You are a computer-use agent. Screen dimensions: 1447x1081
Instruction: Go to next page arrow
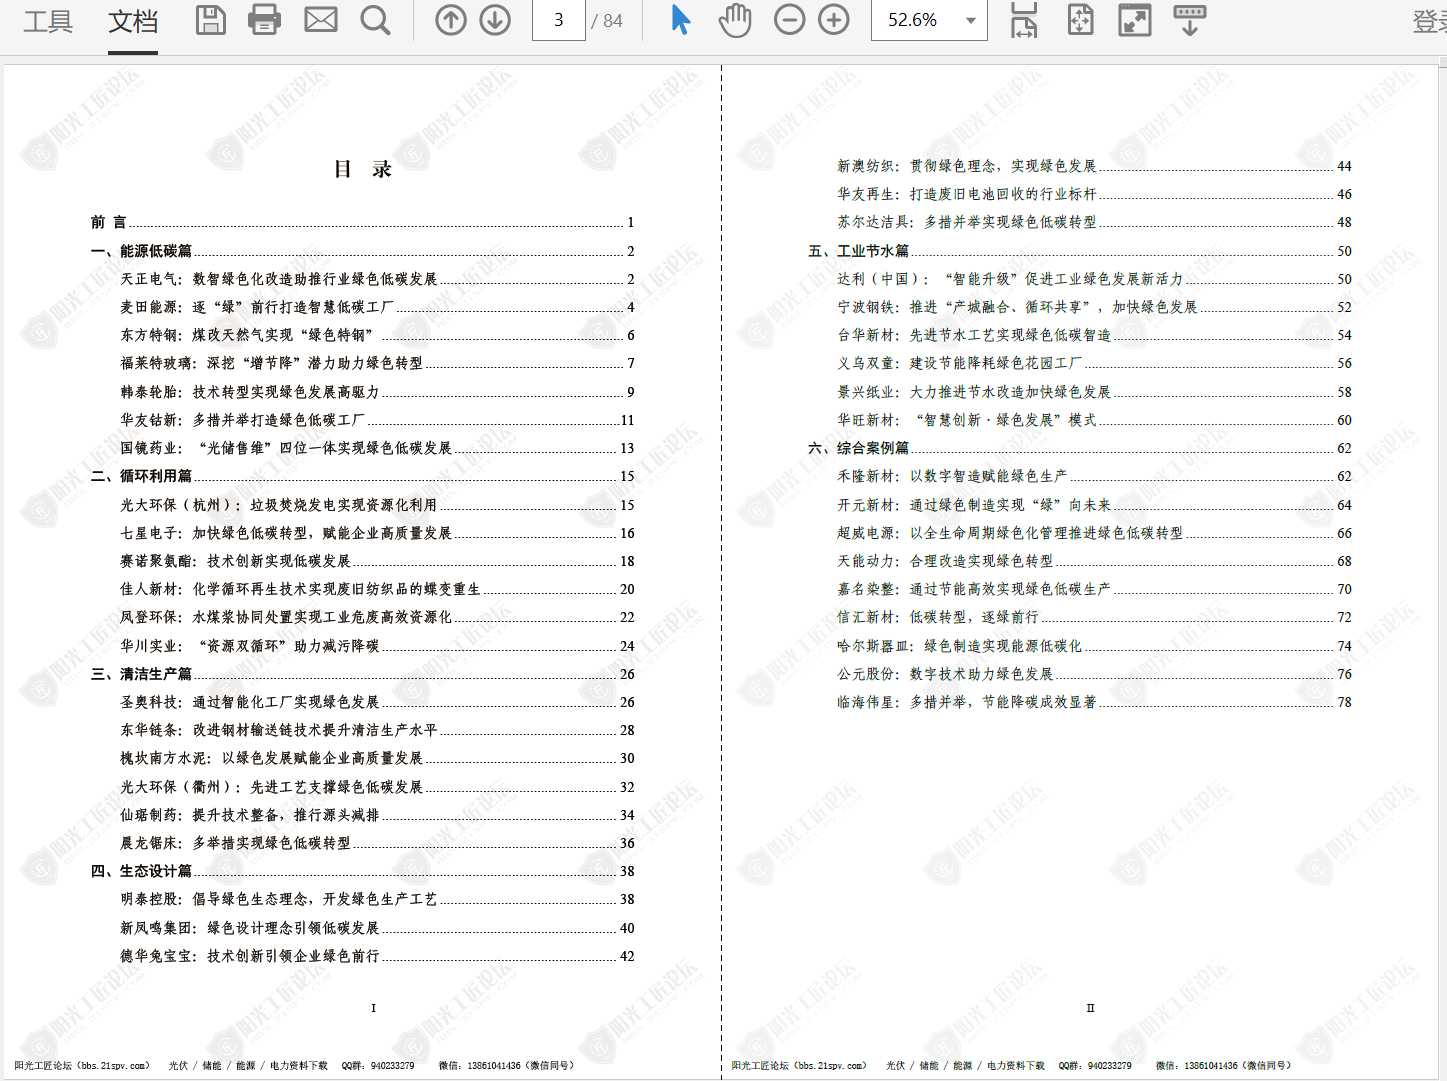(x=495, y=20)
